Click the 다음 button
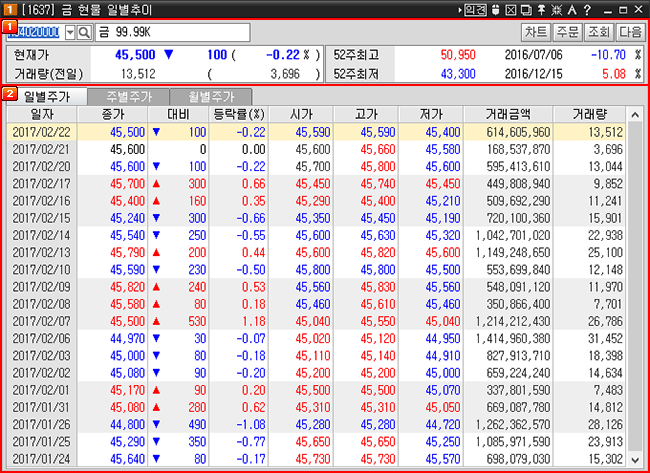The width and height of the screenshot is (650, 473). tap(630, 32)
